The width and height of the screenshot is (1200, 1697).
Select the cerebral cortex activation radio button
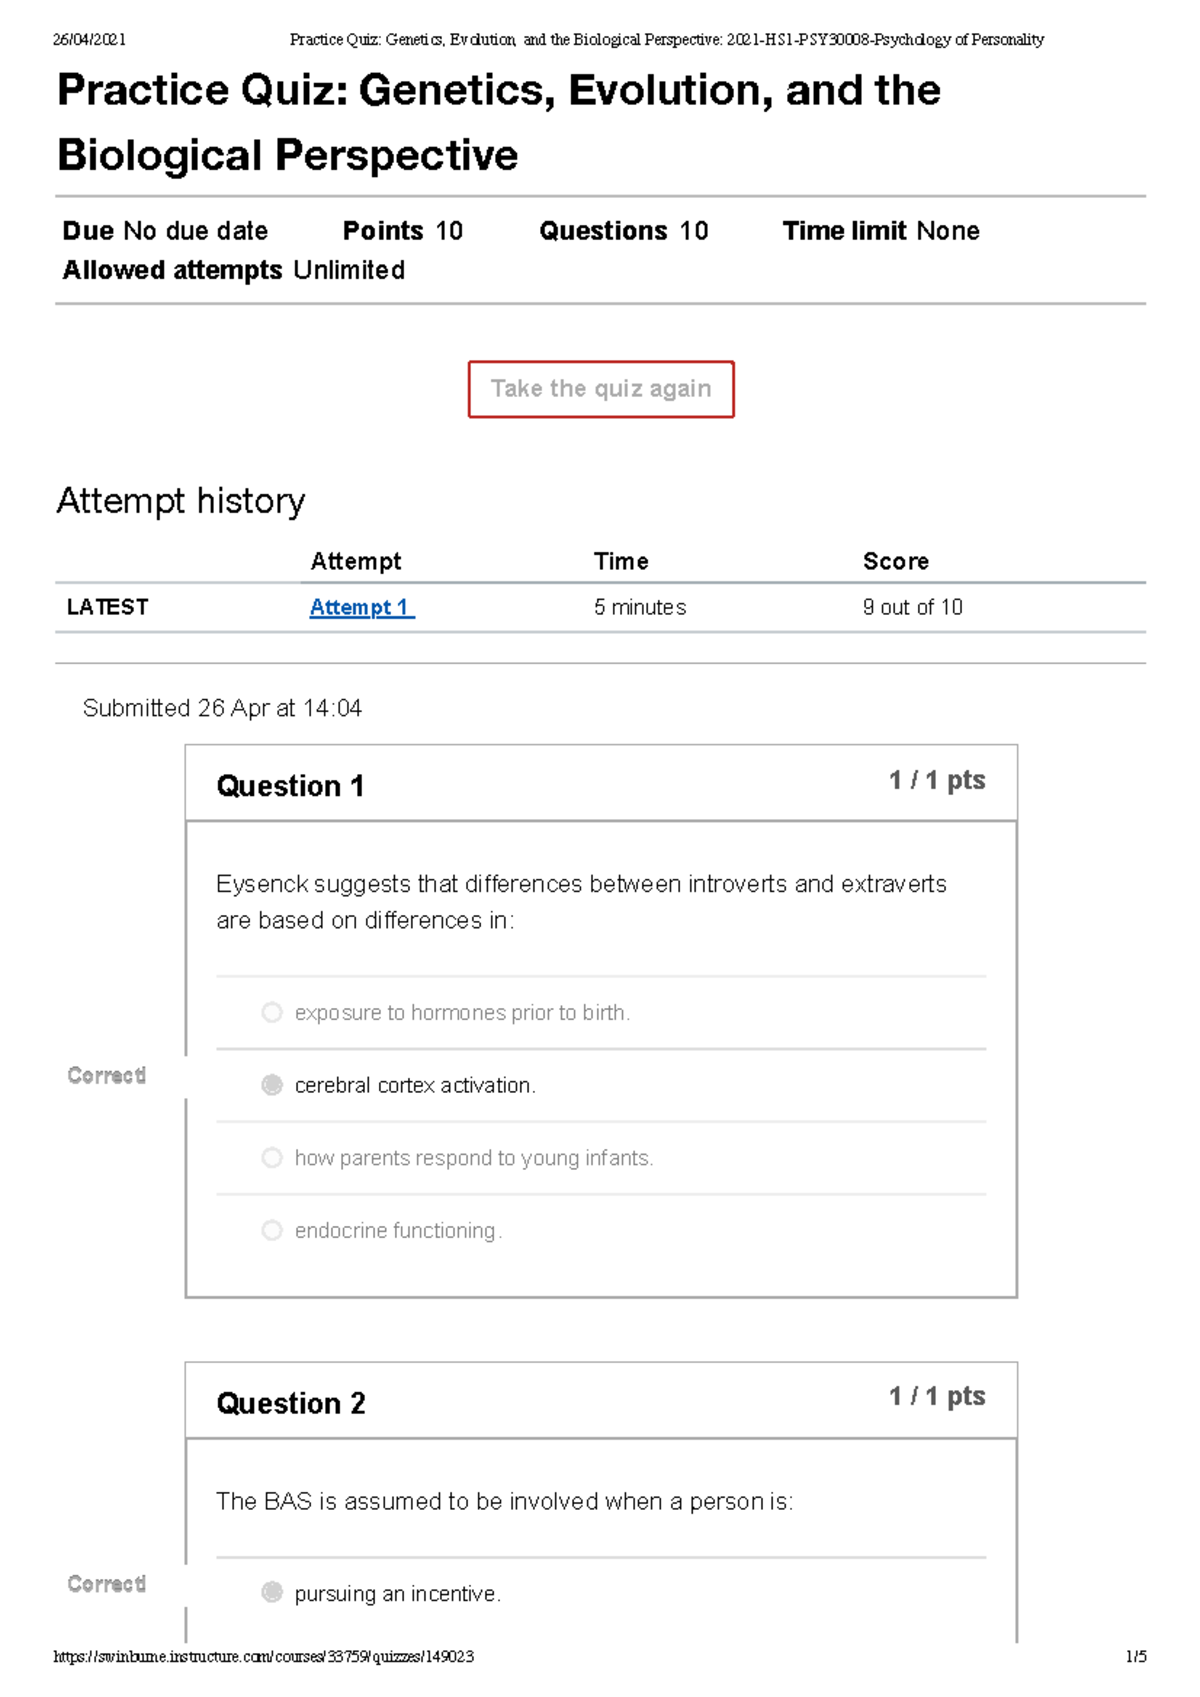click(x=272, y=1085)
